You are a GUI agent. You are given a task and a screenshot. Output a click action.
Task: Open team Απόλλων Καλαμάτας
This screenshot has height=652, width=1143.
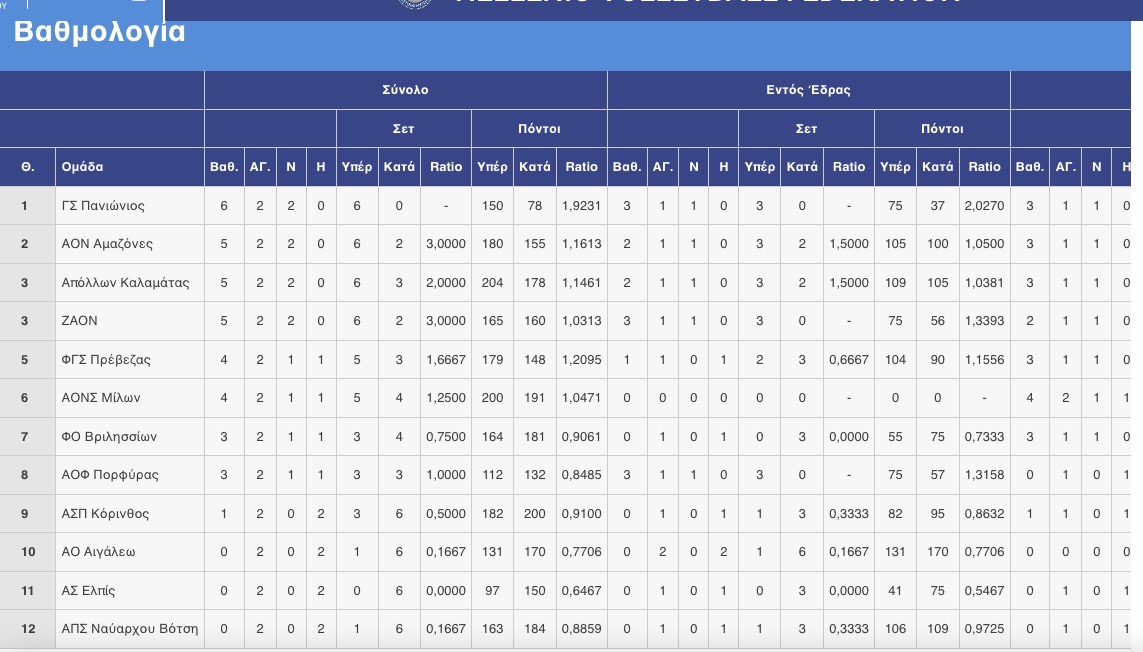125,282
